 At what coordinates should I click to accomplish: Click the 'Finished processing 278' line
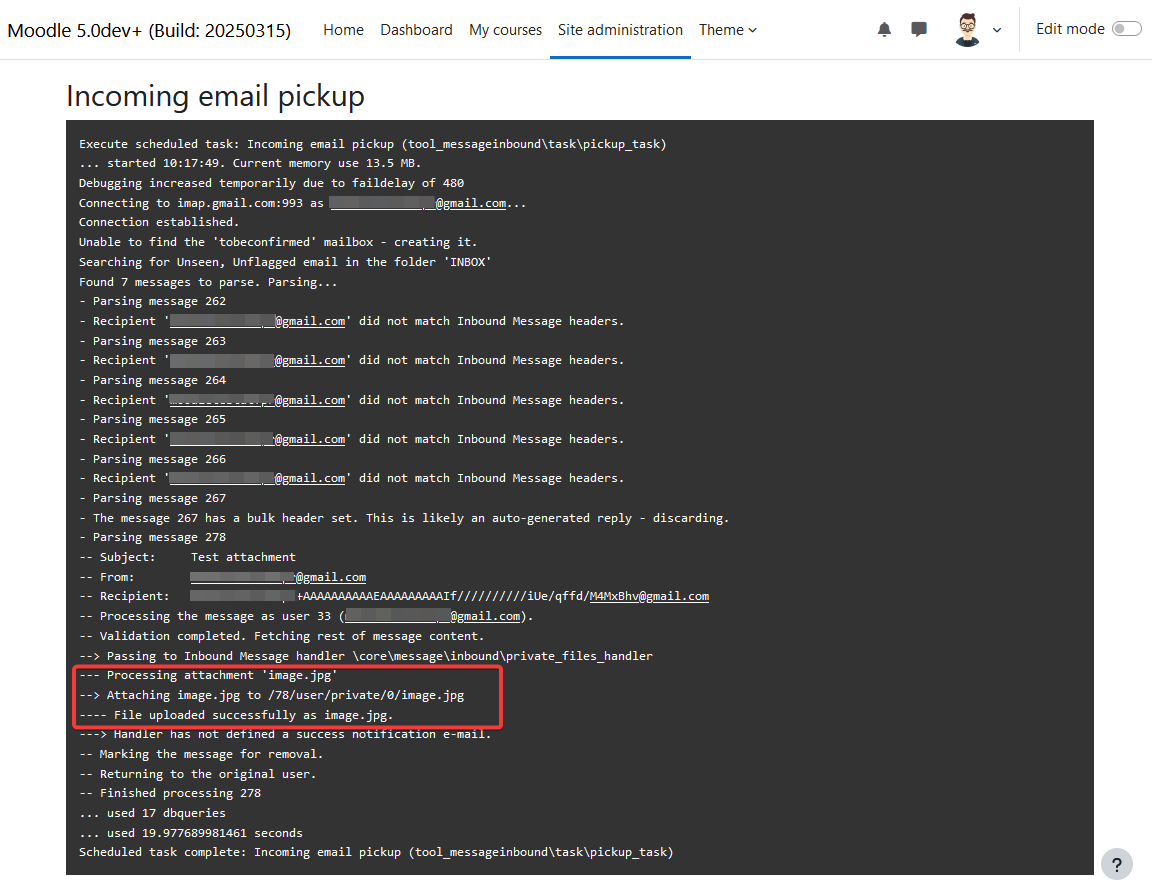(170, 793)
